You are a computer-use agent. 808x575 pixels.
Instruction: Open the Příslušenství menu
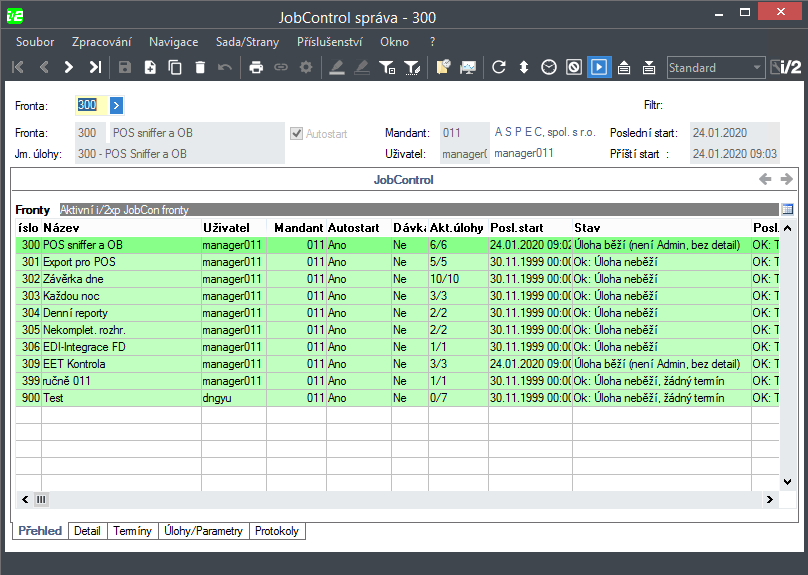(x=330, y=42)
